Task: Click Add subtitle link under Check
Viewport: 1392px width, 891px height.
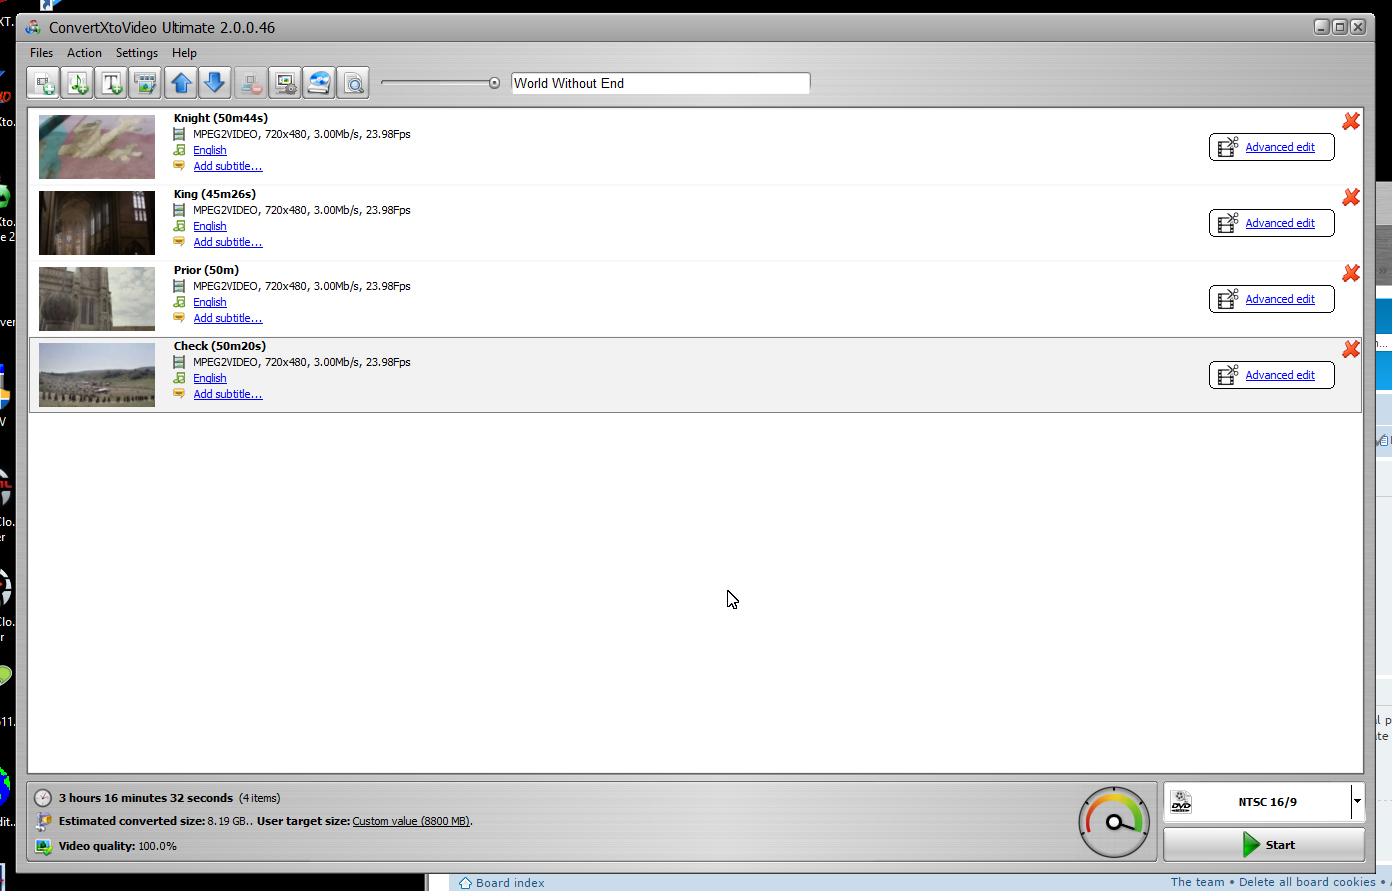Action: [x=228, y=394]
